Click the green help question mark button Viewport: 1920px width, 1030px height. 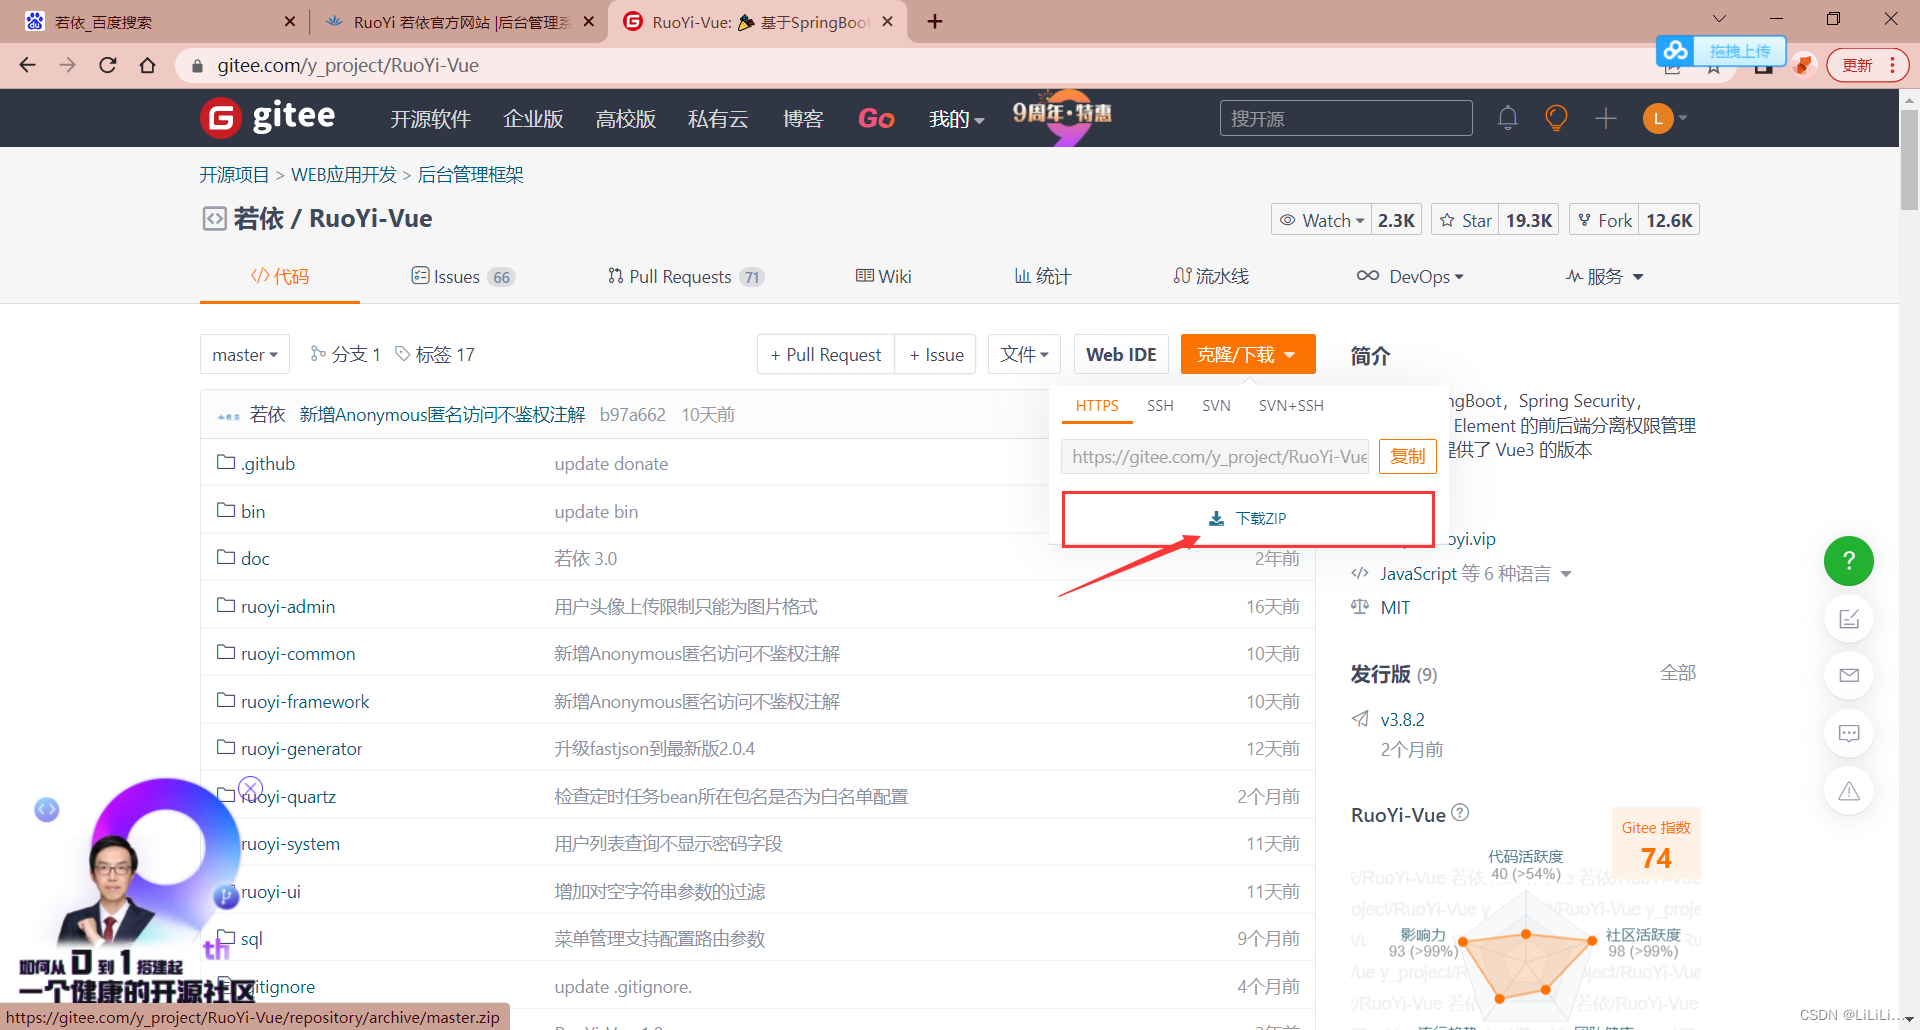tap(1849, 561)
